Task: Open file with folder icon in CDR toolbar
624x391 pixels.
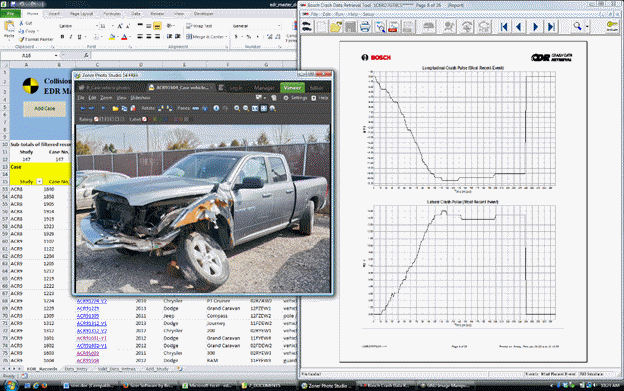Action: click(335, 27)
